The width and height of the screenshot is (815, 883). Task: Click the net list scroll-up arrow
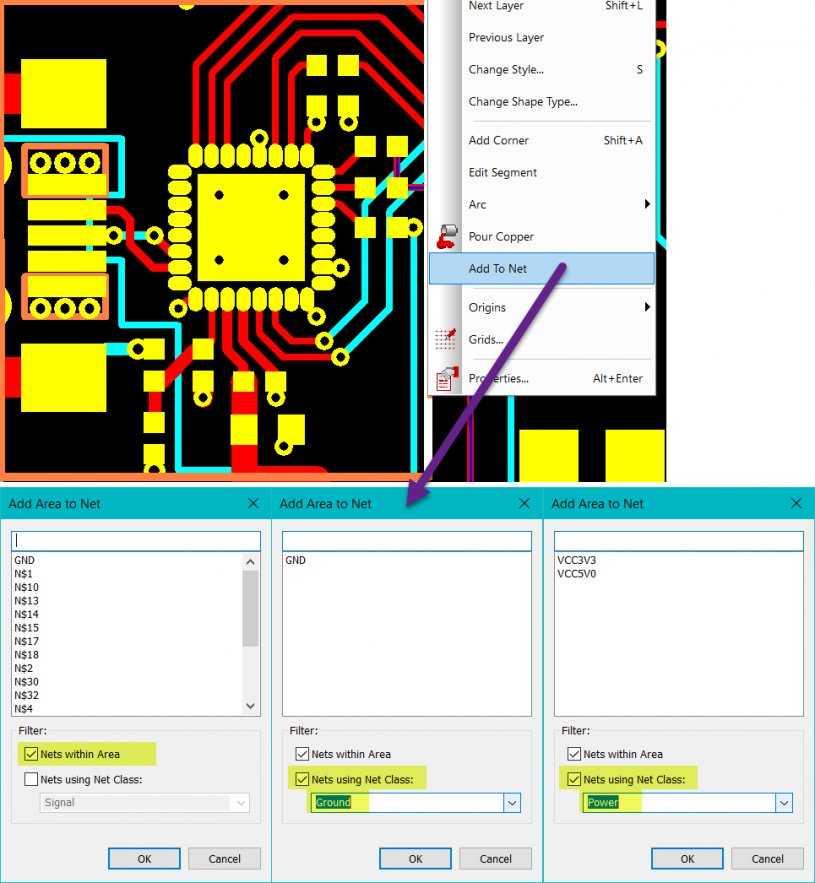251,562
